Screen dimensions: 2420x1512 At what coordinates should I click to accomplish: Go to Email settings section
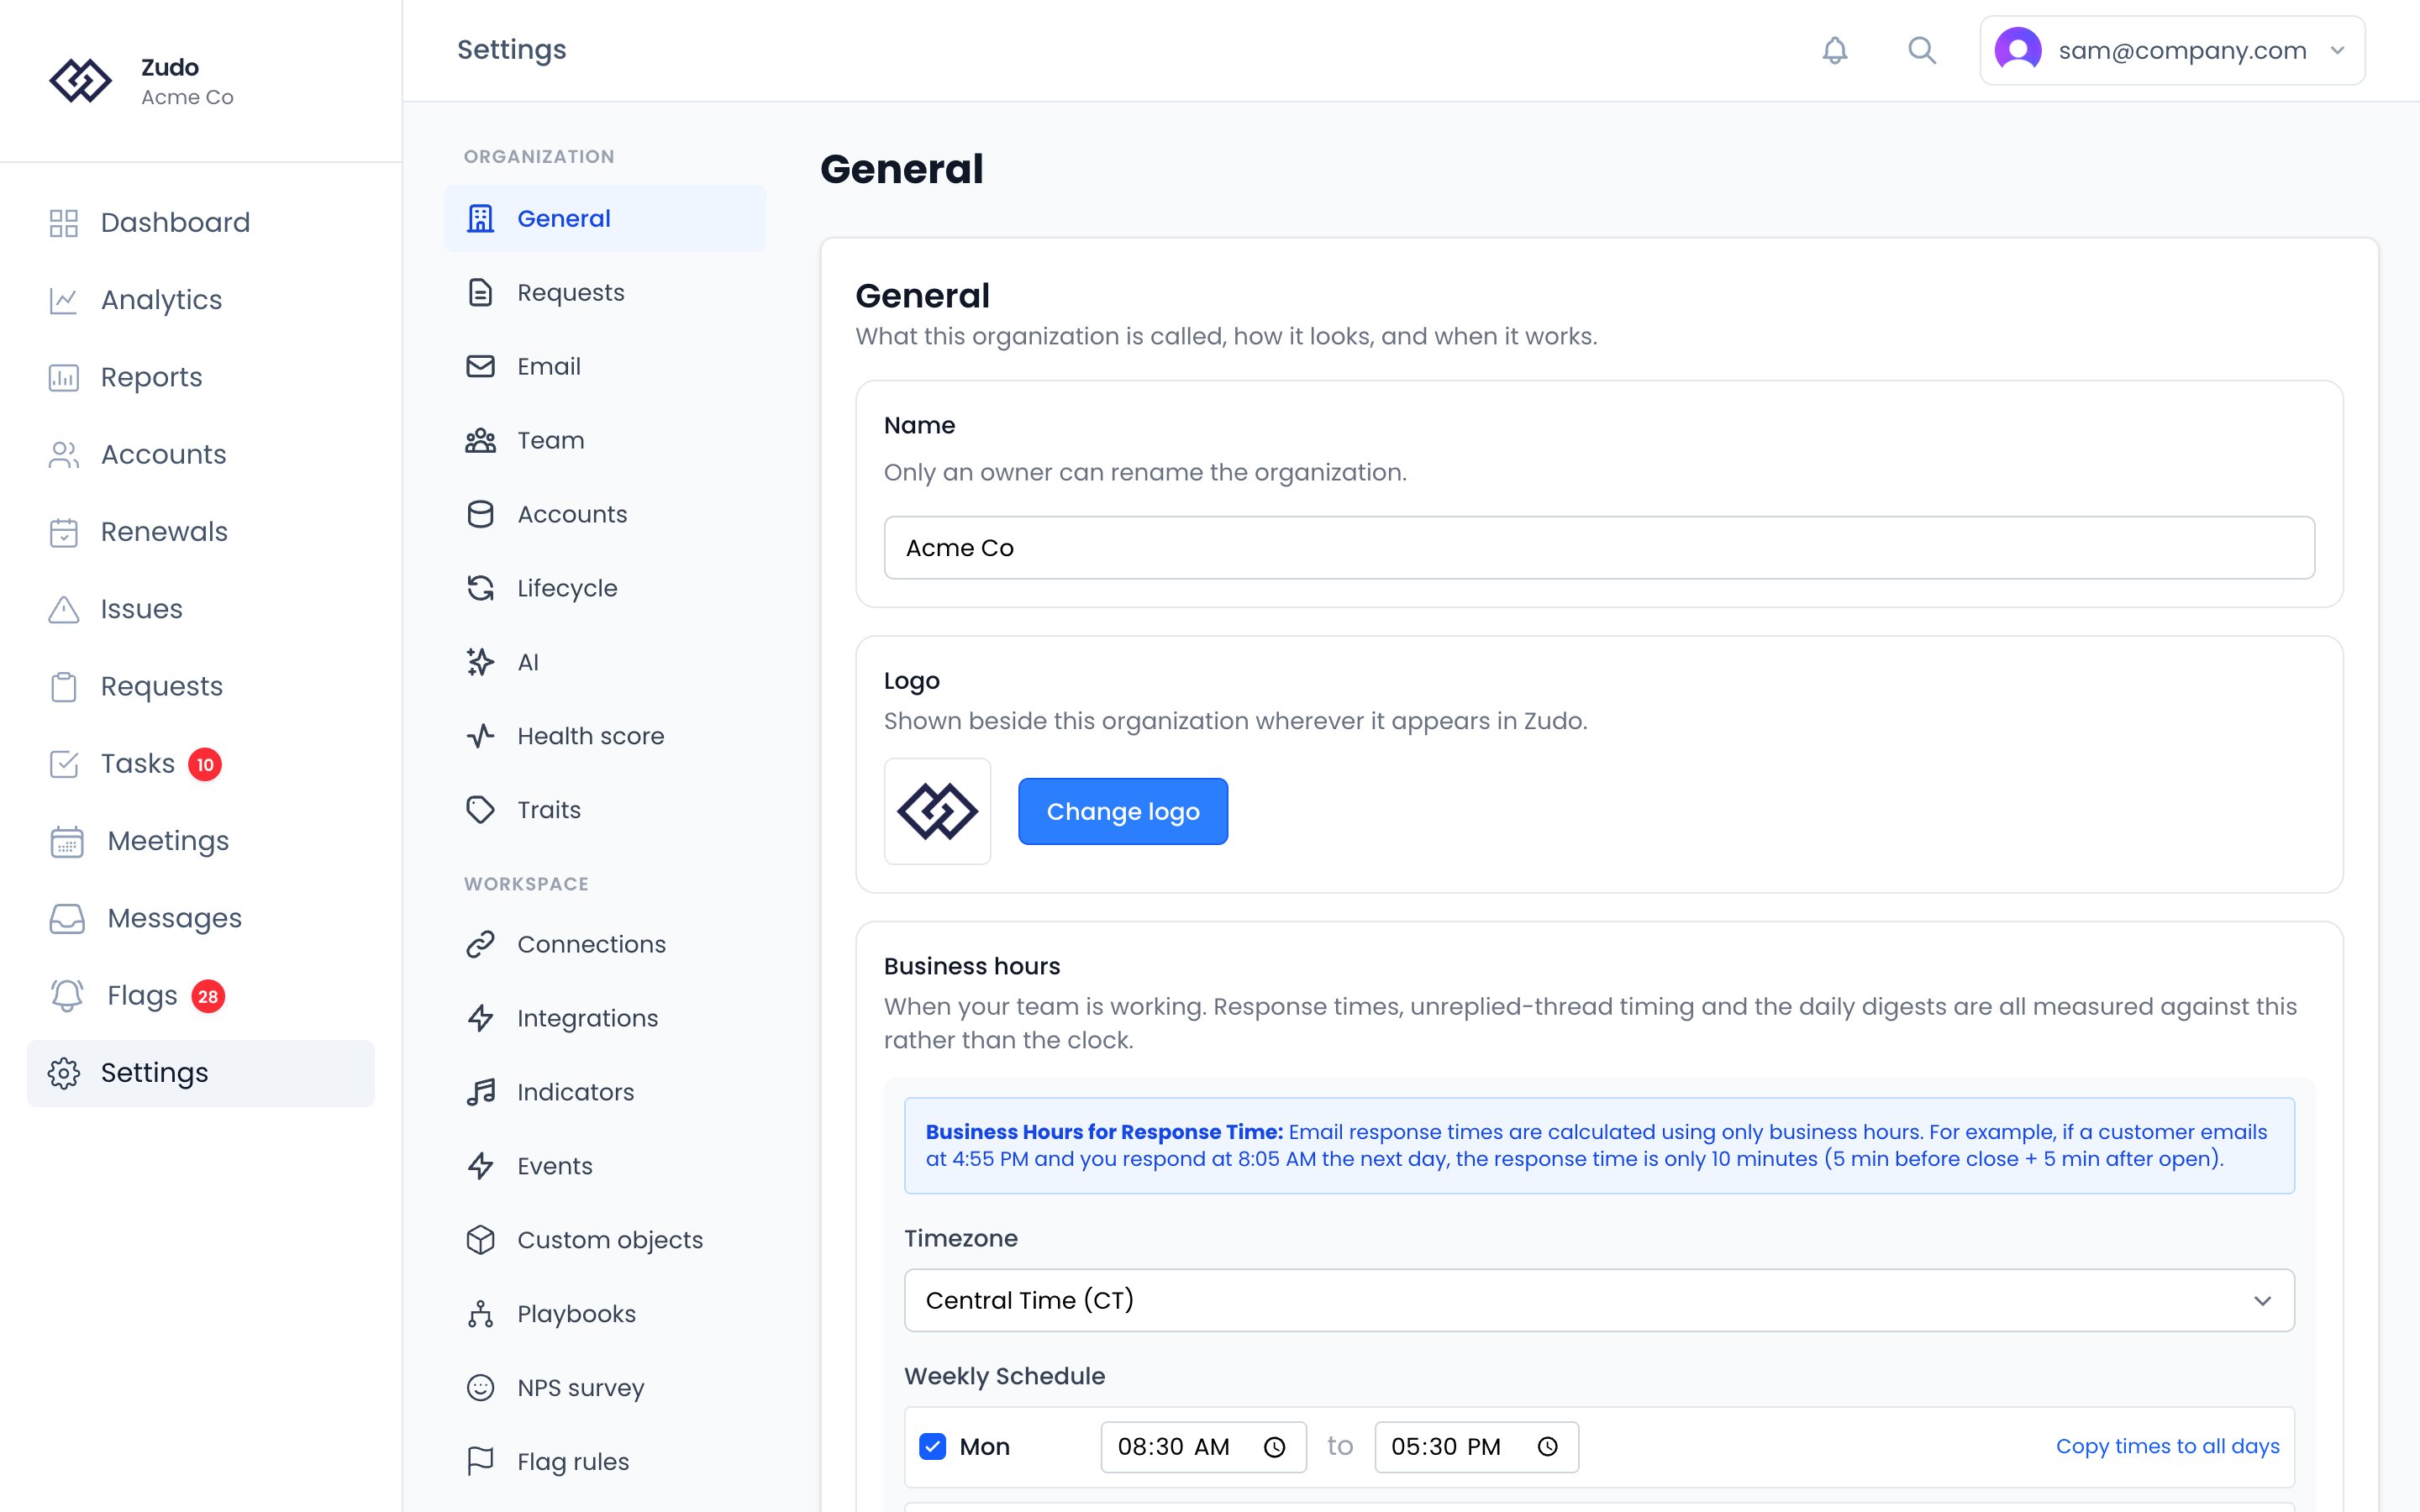click(x=605, y=366)
